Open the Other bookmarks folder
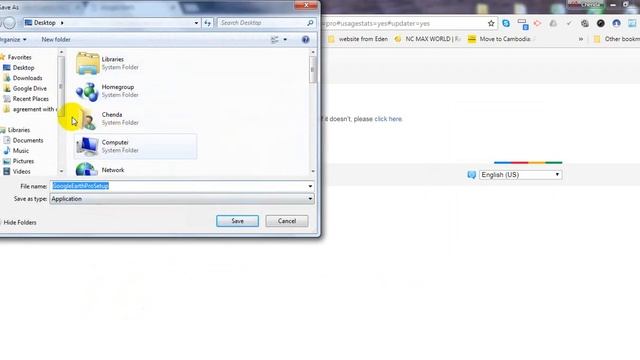640x360 pixels. [617, 39]
